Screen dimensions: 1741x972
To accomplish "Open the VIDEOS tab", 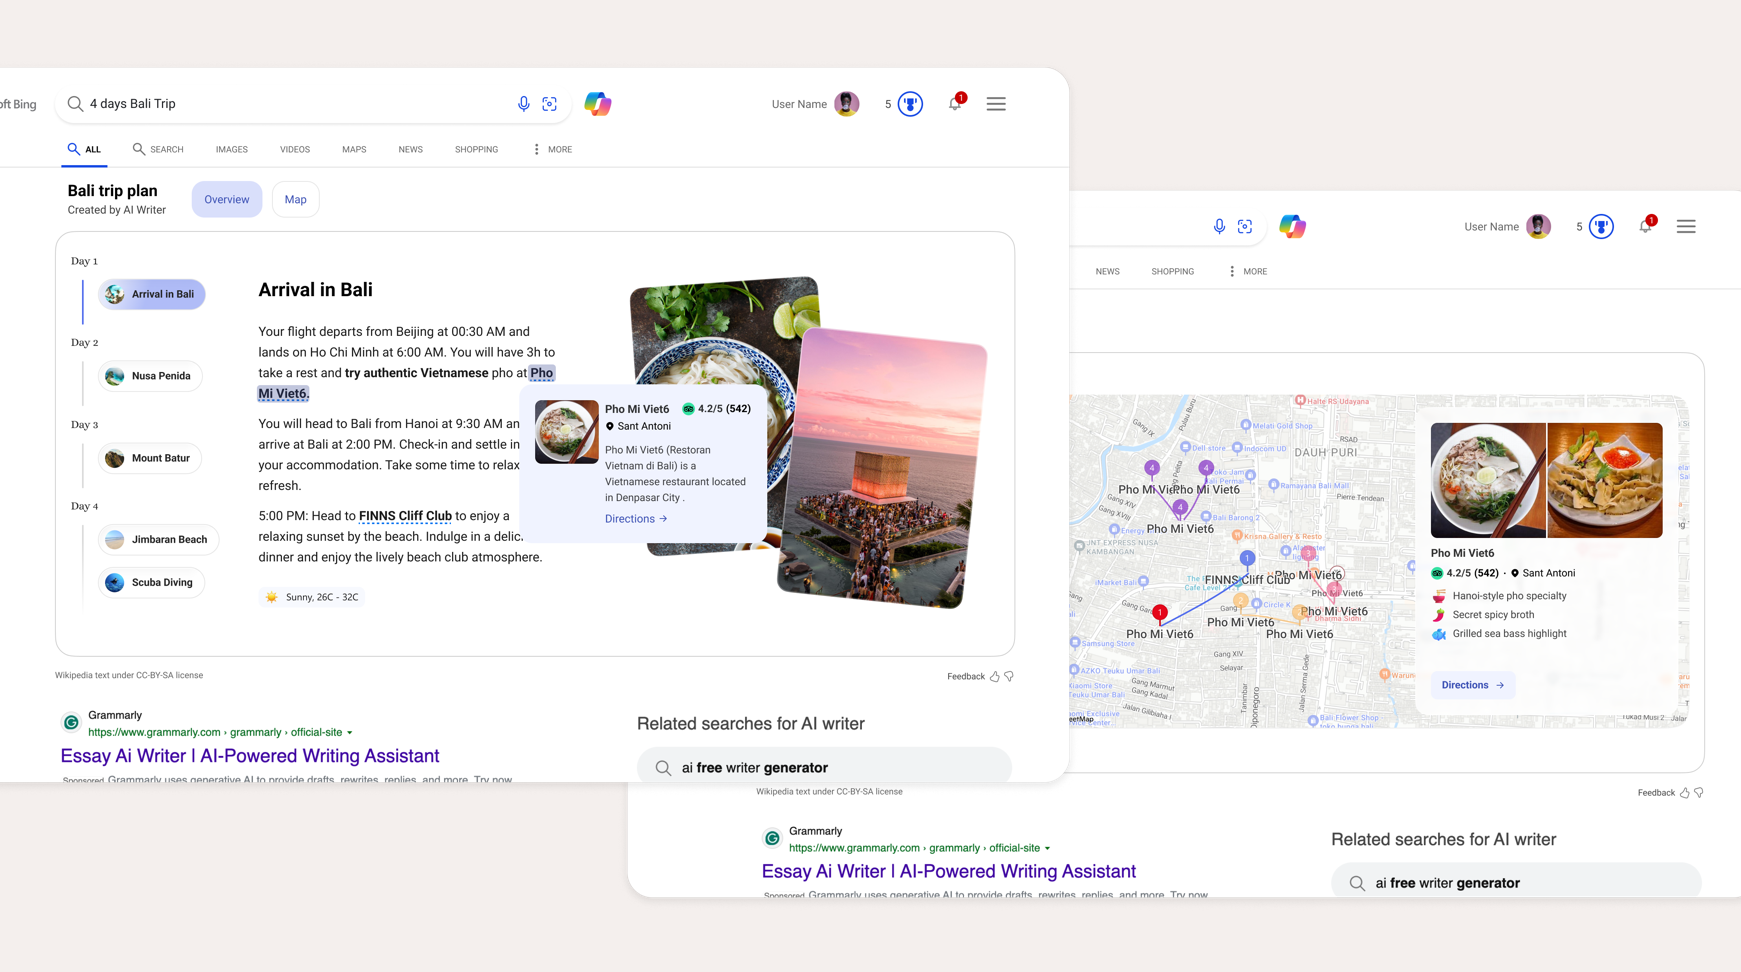I will [295, 149].
